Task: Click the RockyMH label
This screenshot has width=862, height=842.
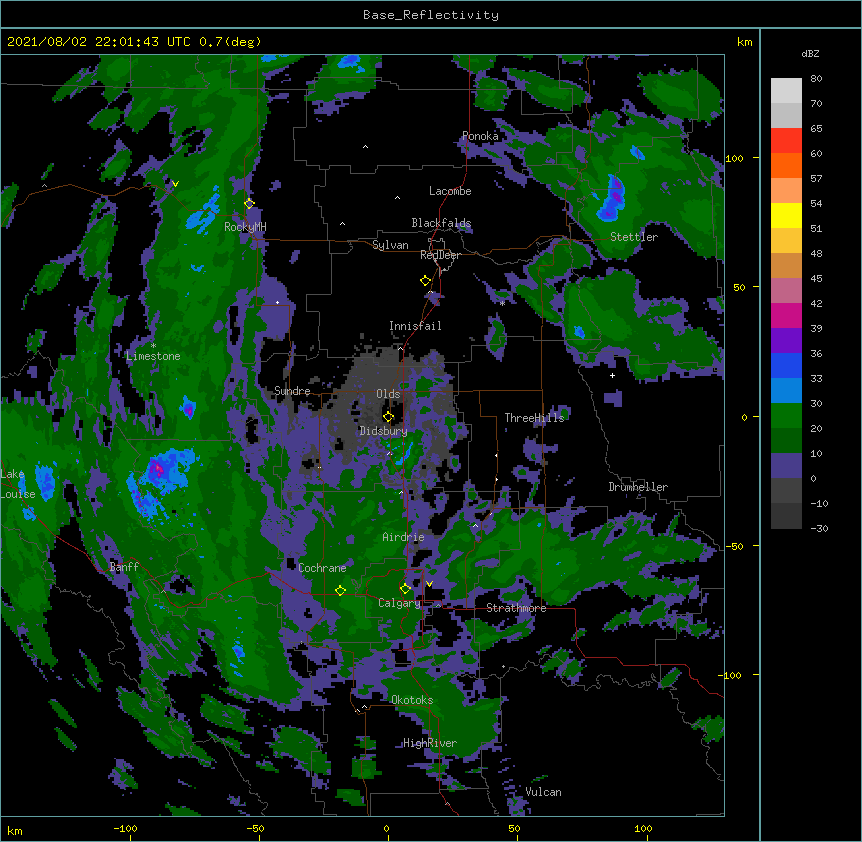Action: pos(245,226)
